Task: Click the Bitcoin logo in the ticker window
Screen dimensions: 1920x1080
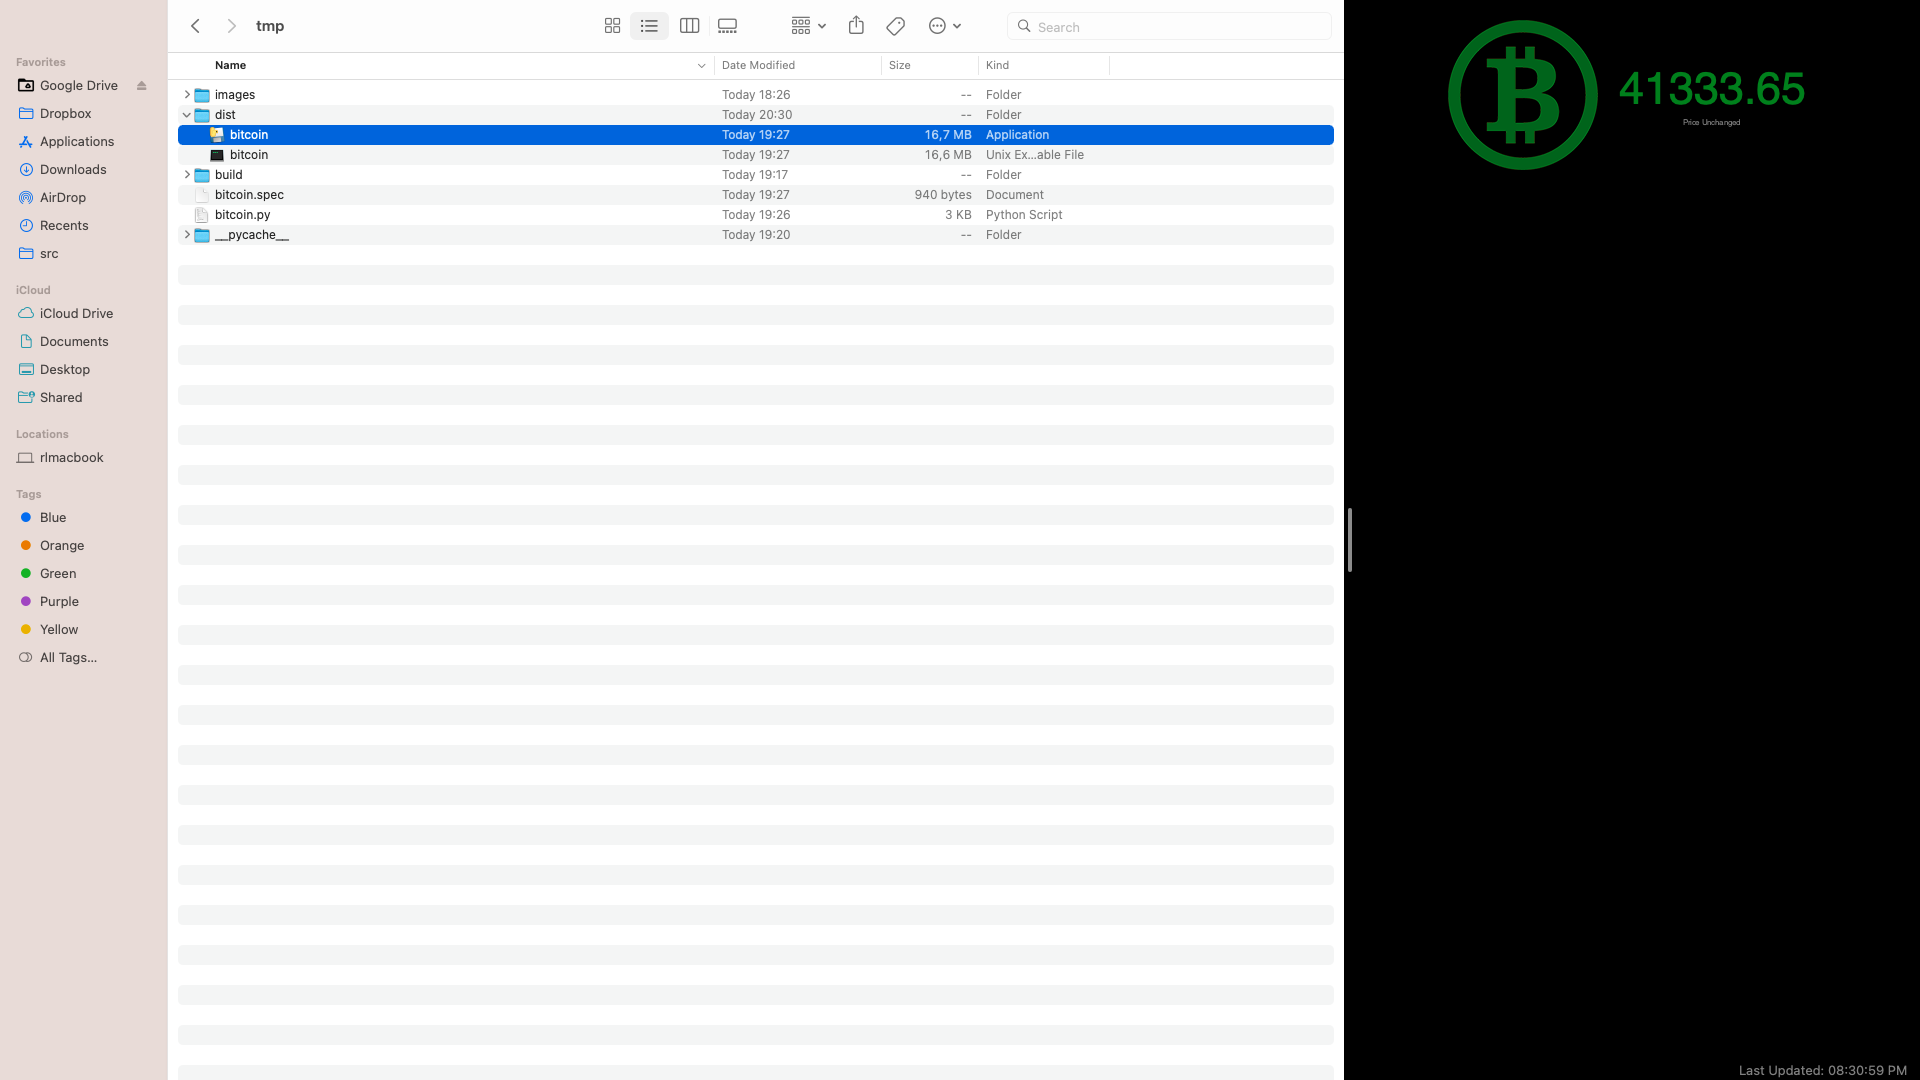Action: click(1522, 95)
